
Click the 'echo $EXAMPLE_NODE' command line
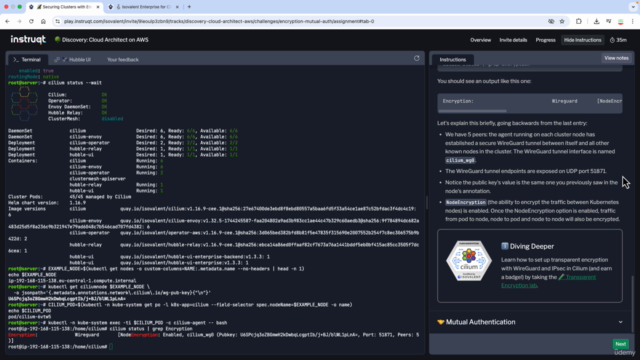coord(32,275)
